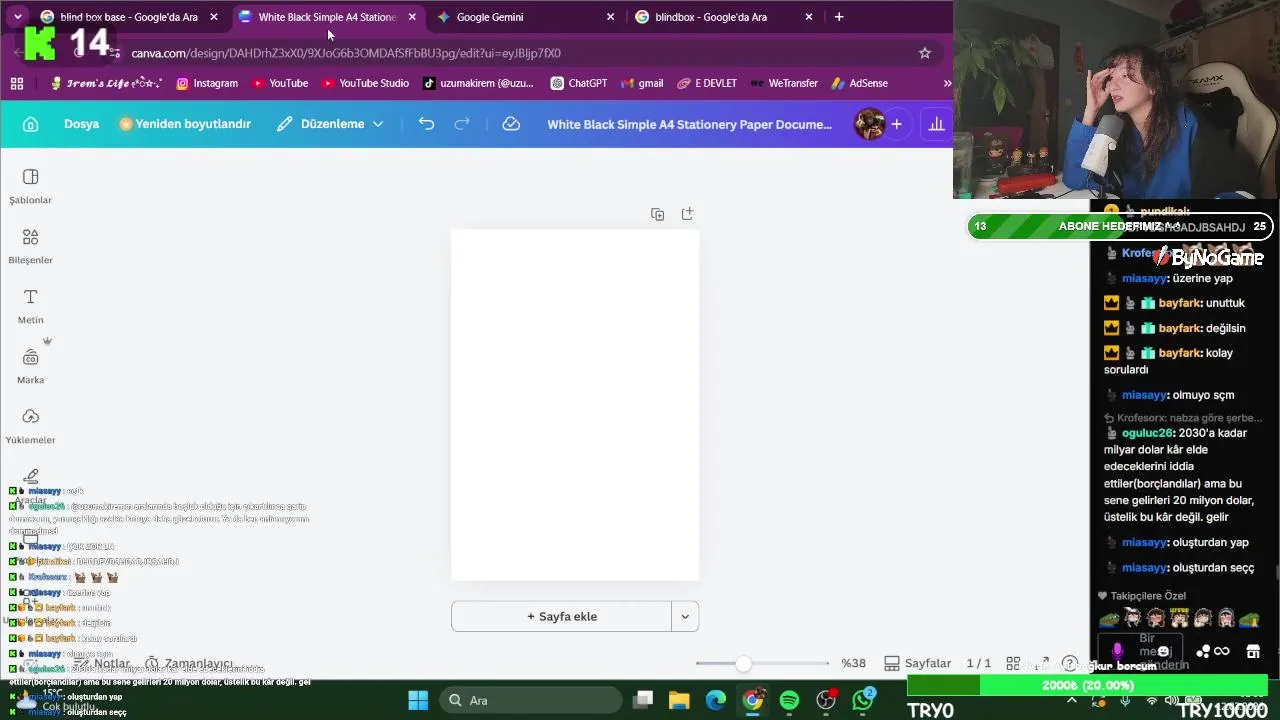Expand the Sayfa ekle options arrow
The width and height of the screenshot is (1280, 720).
pyautogui.click(x=685, y=616)
